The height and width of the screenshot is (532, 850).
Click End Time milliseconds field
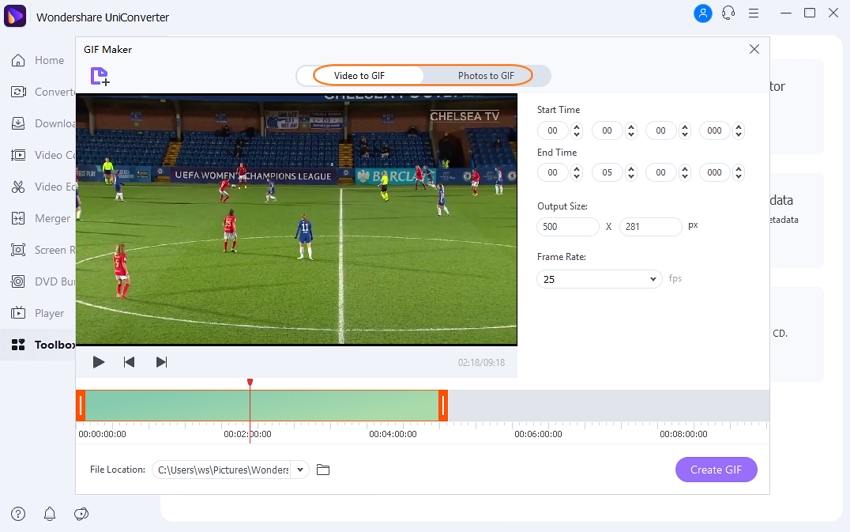pos(714,172)
